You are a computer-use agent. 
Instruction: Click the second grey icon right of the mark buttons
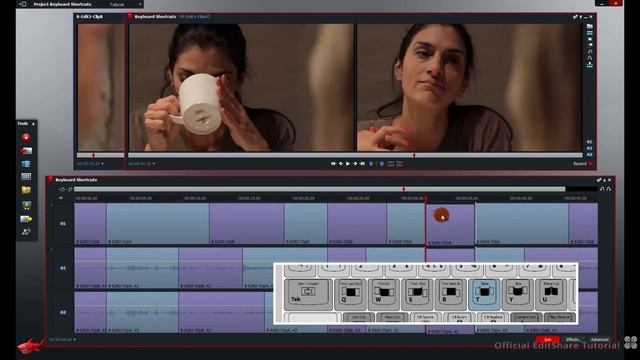400,164
